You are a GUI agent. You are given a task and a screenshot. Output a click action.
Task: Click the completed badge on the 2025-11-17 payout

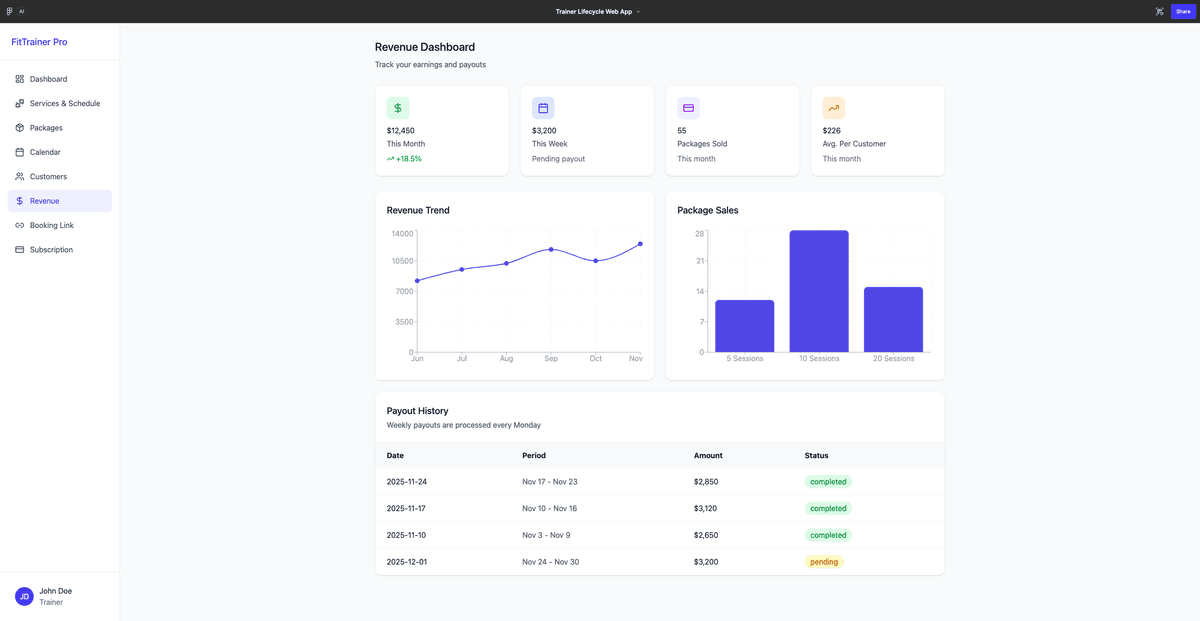[828, 508]
